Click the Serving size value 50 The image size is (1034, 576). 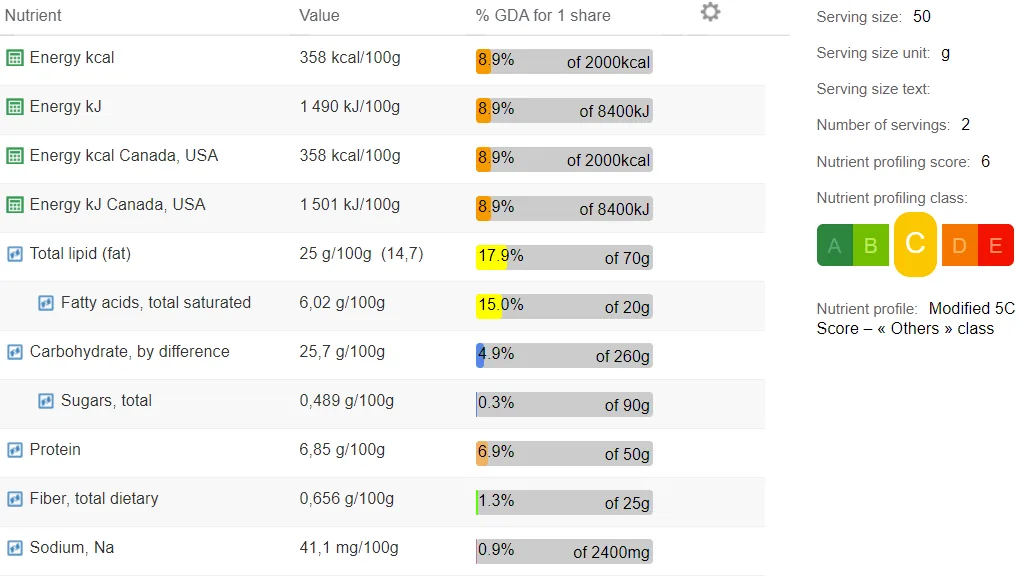pyautogui.click(x=922, y=16)
